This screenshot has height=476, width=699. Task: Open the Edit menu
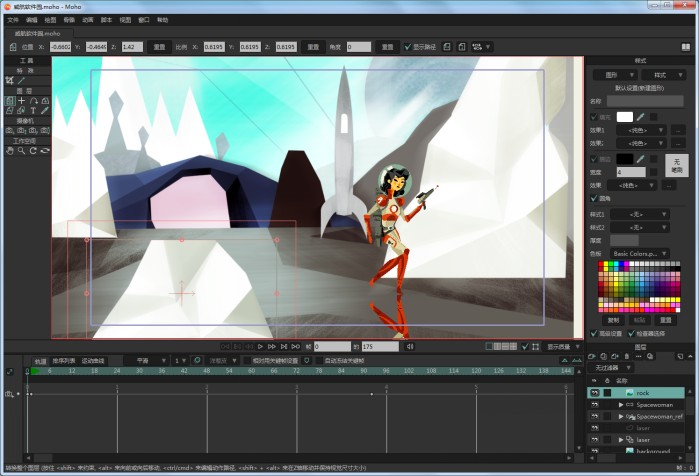tap(32, 20)
